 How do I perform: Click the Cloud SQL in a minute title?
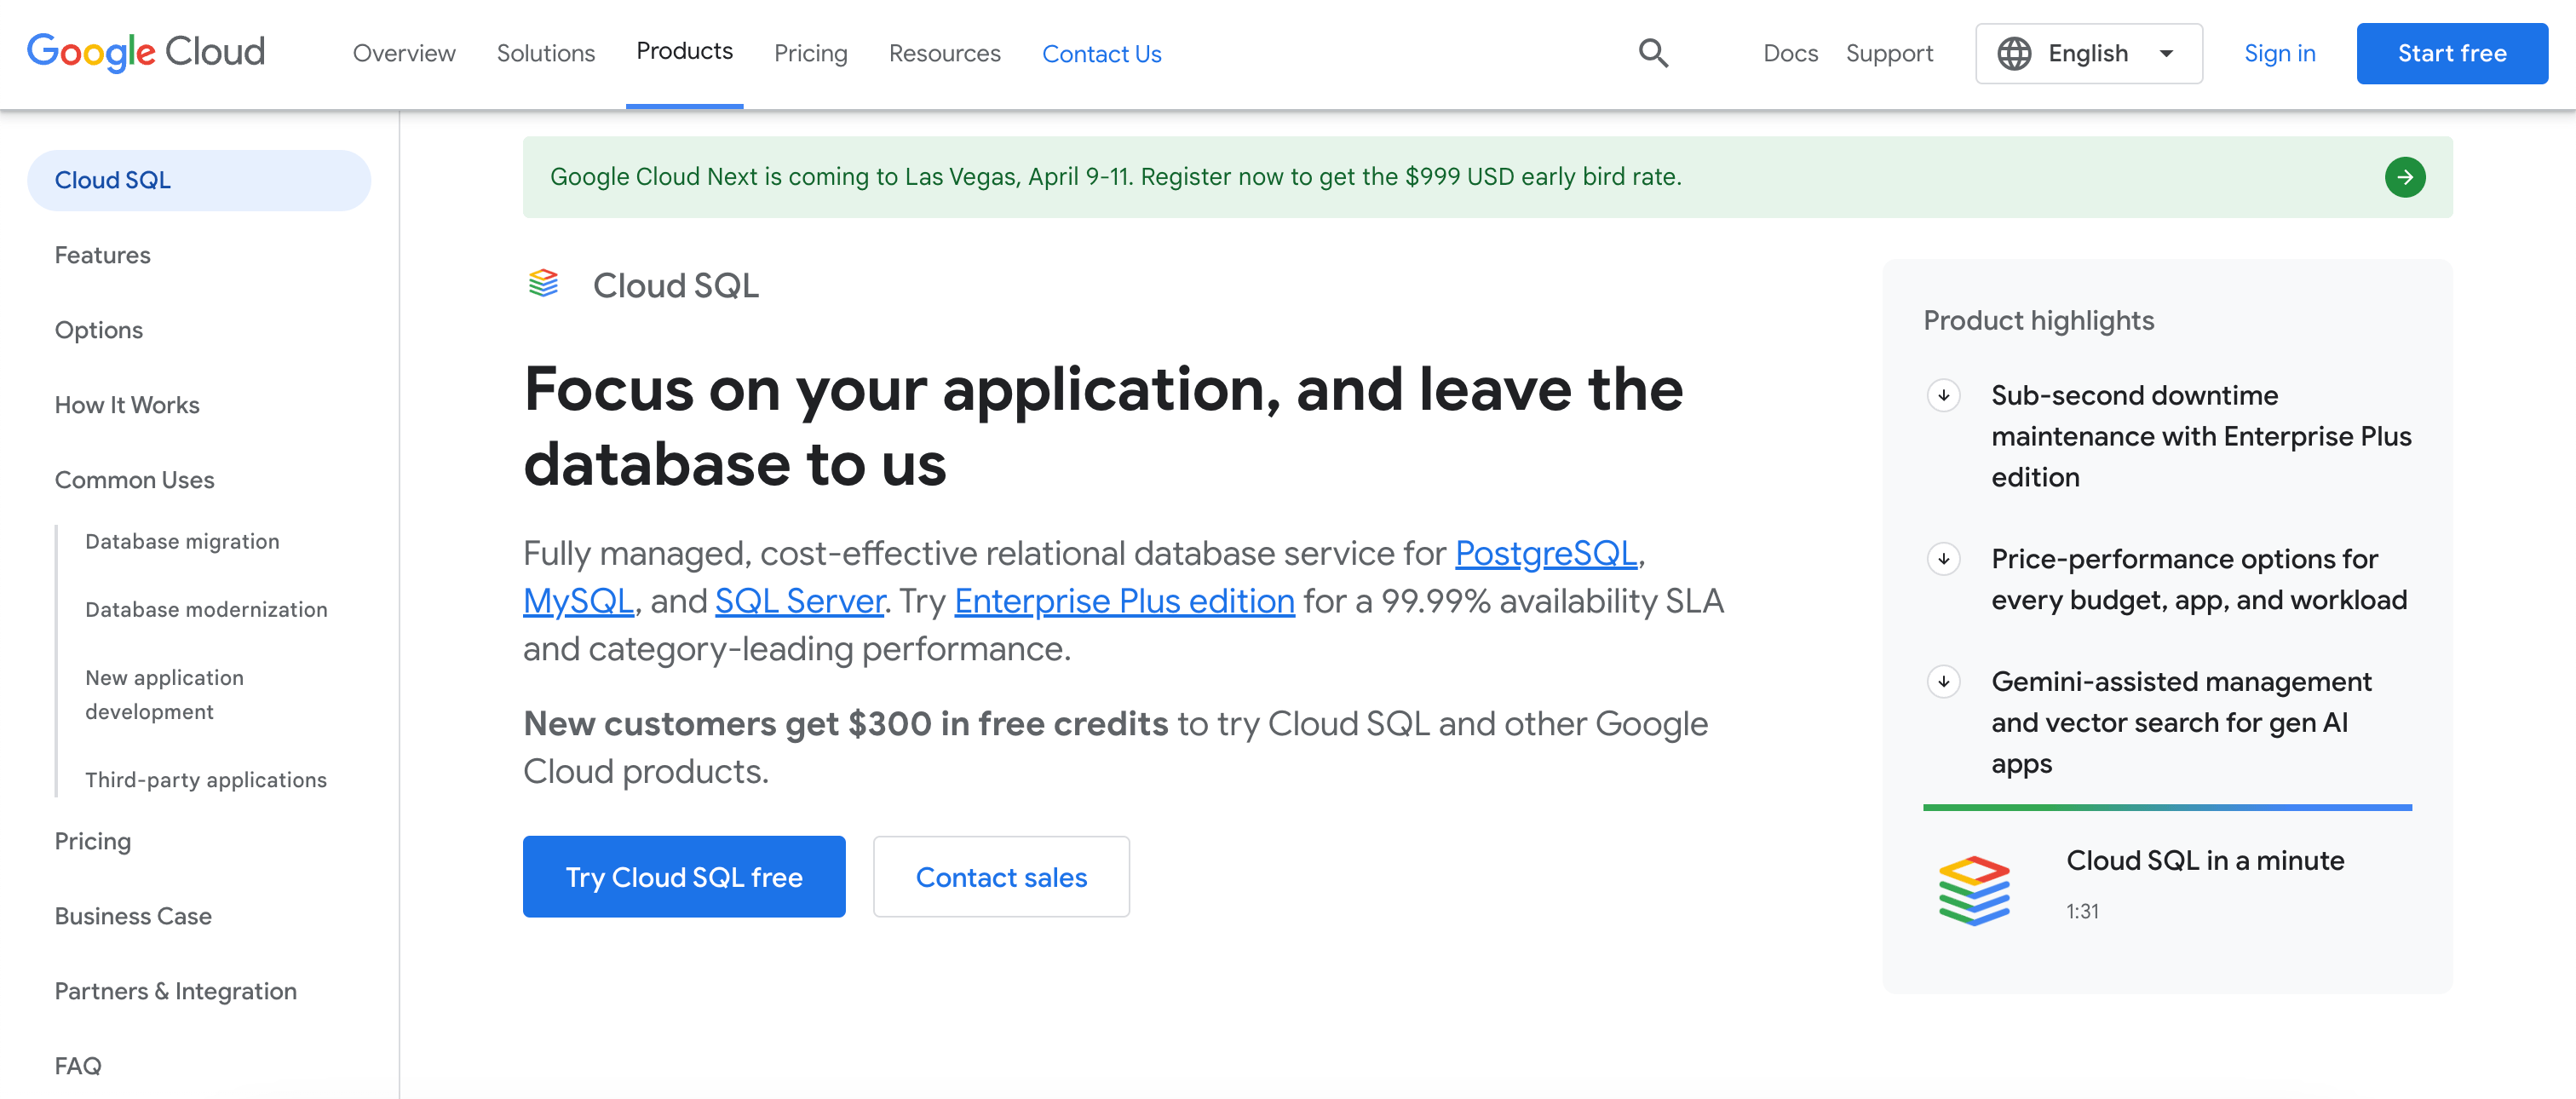(x=2205, y=860)
